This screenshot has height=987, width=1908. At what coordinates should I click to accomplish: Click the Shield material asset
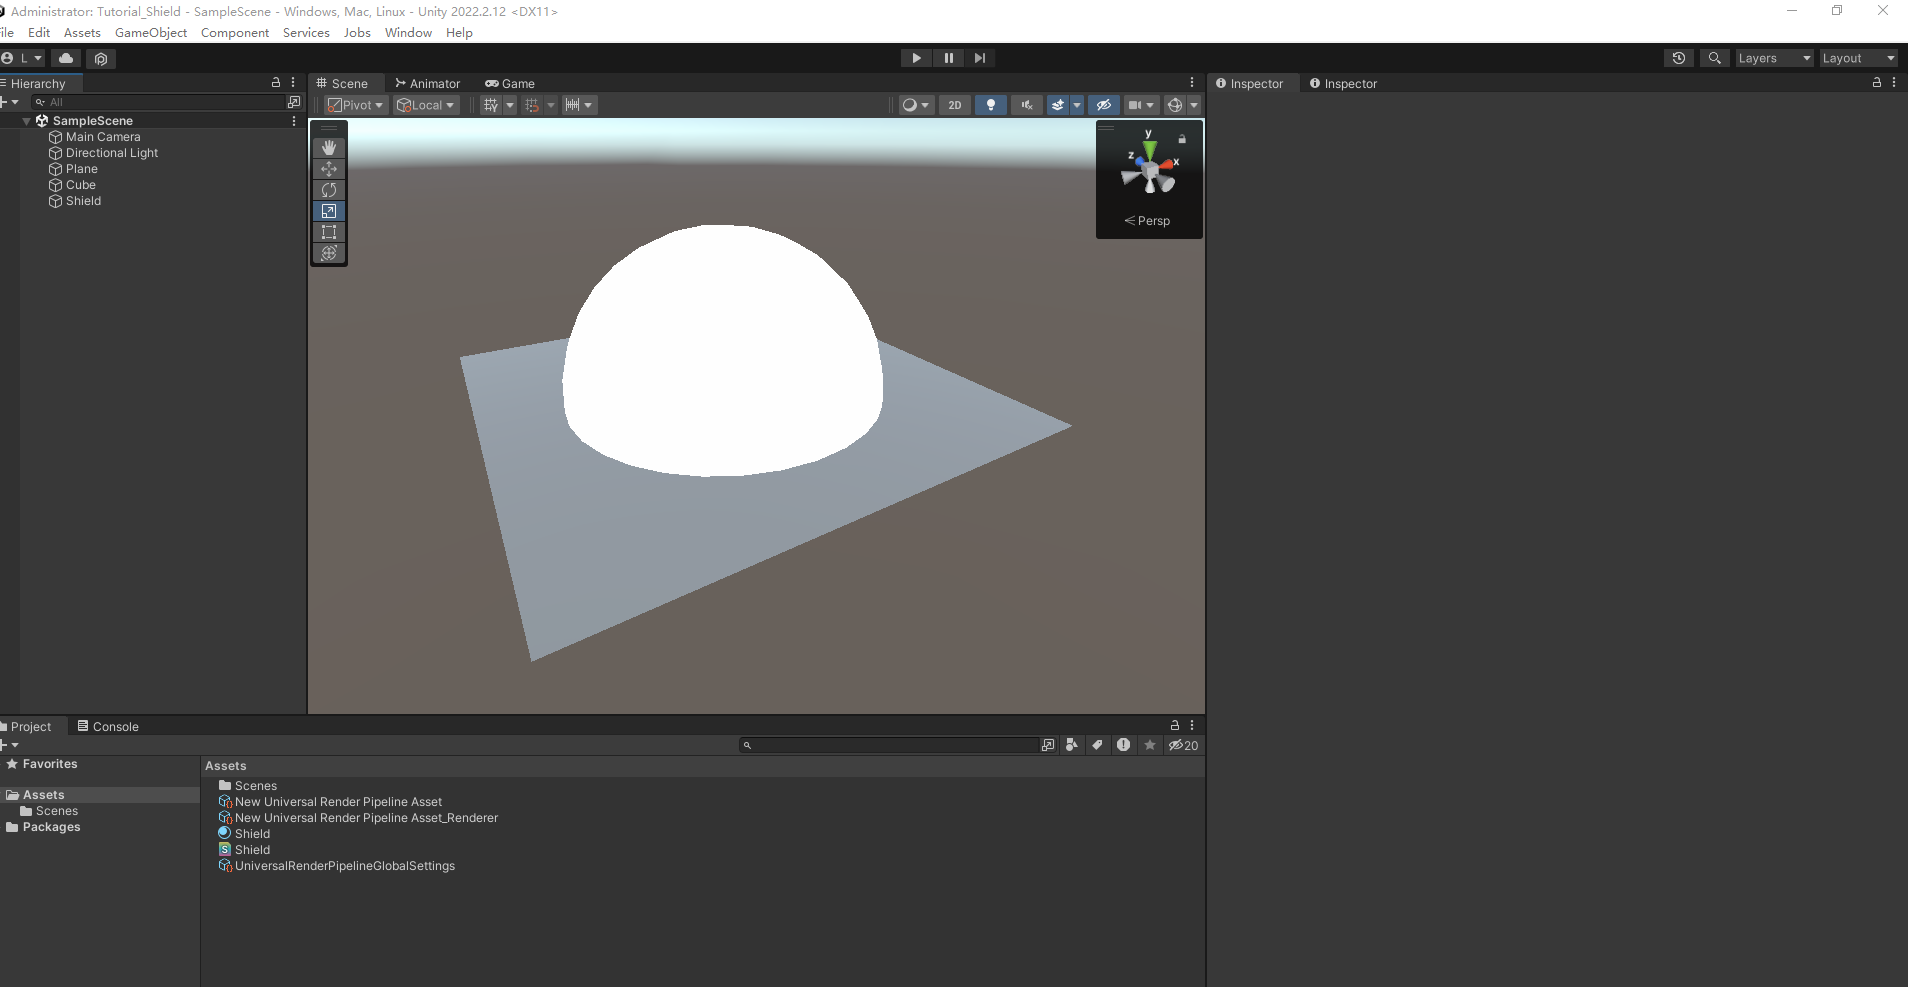point(252,834)
